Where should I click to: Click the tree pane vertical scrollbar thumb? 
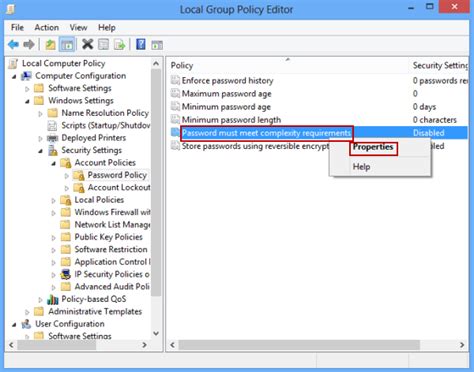tap(156, 182)
